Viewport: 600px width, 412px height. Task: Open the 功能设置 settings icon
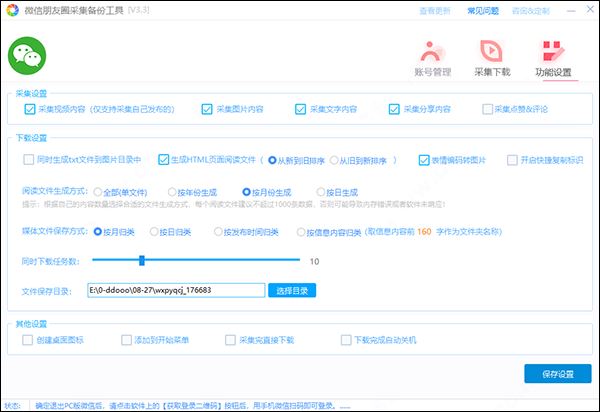(x=553, y=59)
